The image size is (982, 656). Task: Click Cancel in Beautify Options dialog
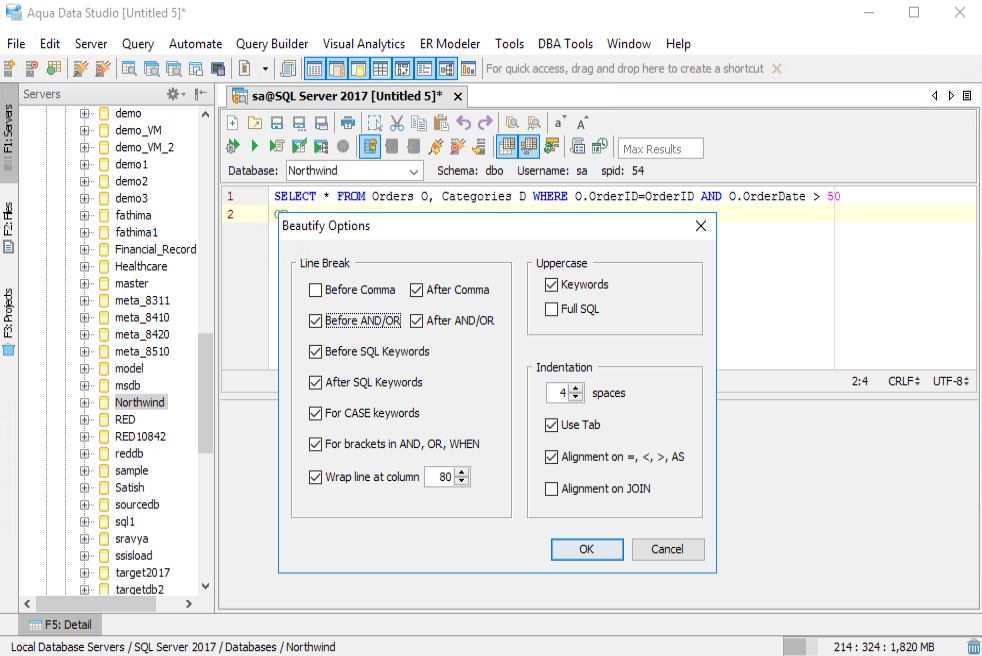pyautogui.click(x=668, y=549)
